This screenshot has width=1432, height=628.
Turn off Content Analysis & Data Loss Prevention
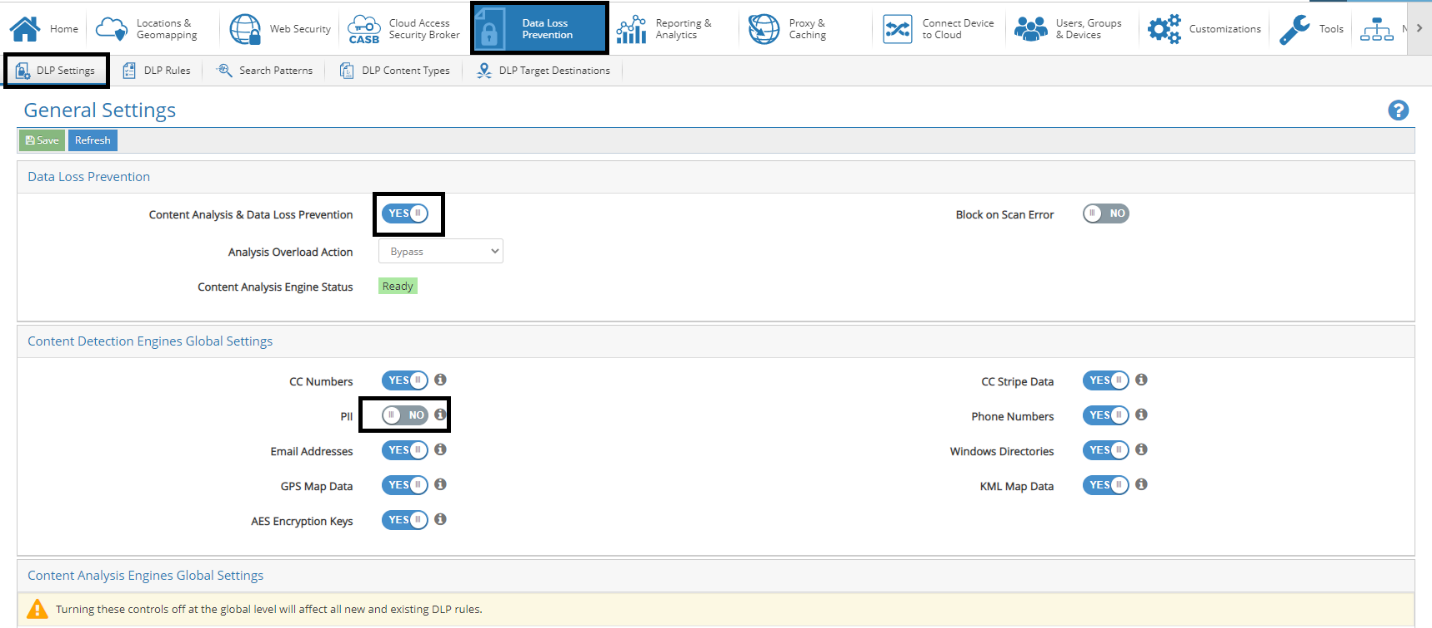(405, 214)
